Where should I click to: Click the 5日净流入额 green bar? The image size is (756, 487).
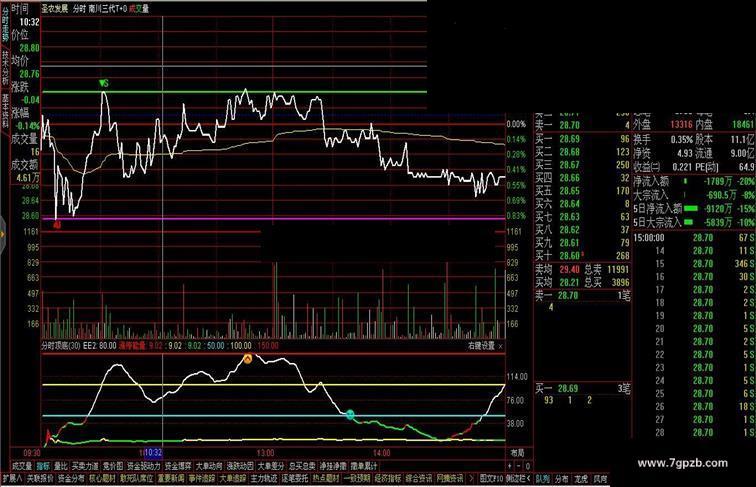coord(690,209)
